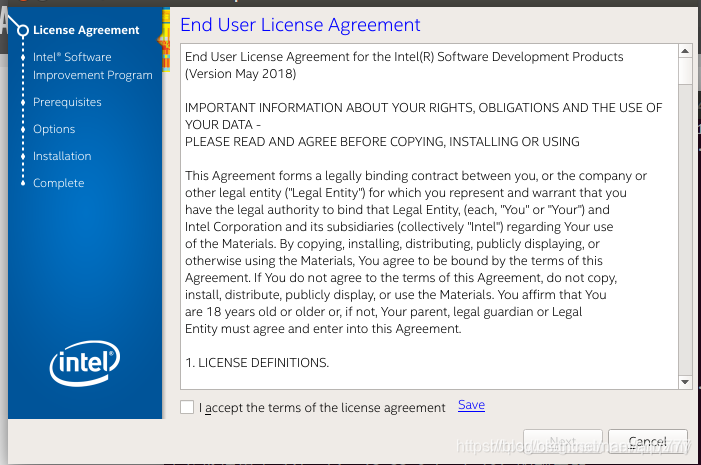Go to Prerequisites step in sidebar
701x465 pixels.
(67, 102)
